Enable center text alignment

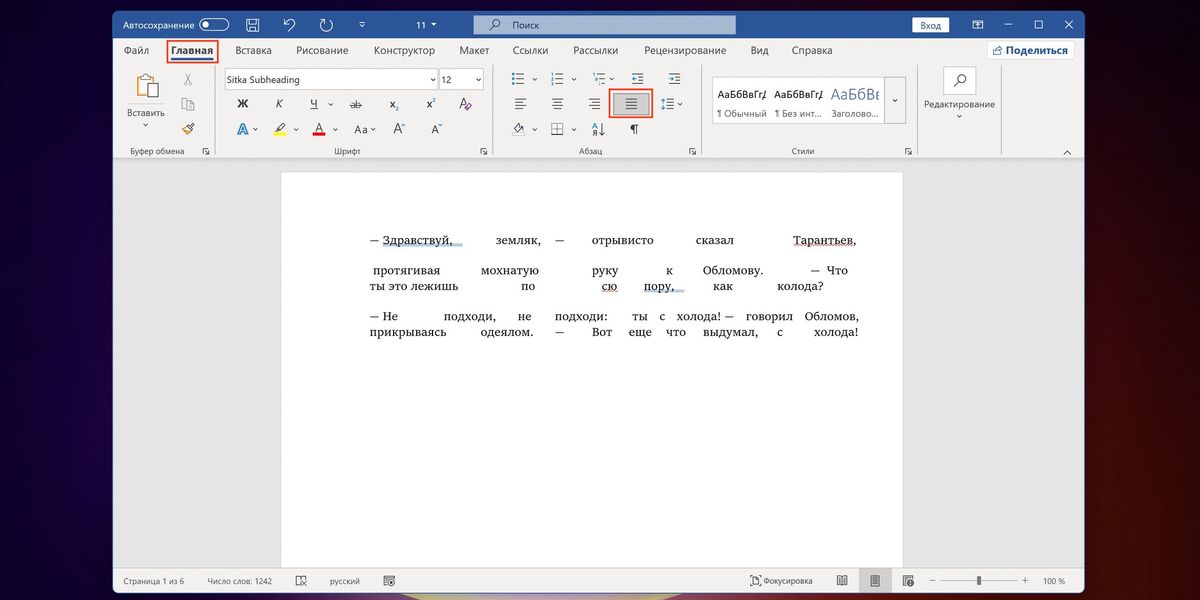point(556,103)
